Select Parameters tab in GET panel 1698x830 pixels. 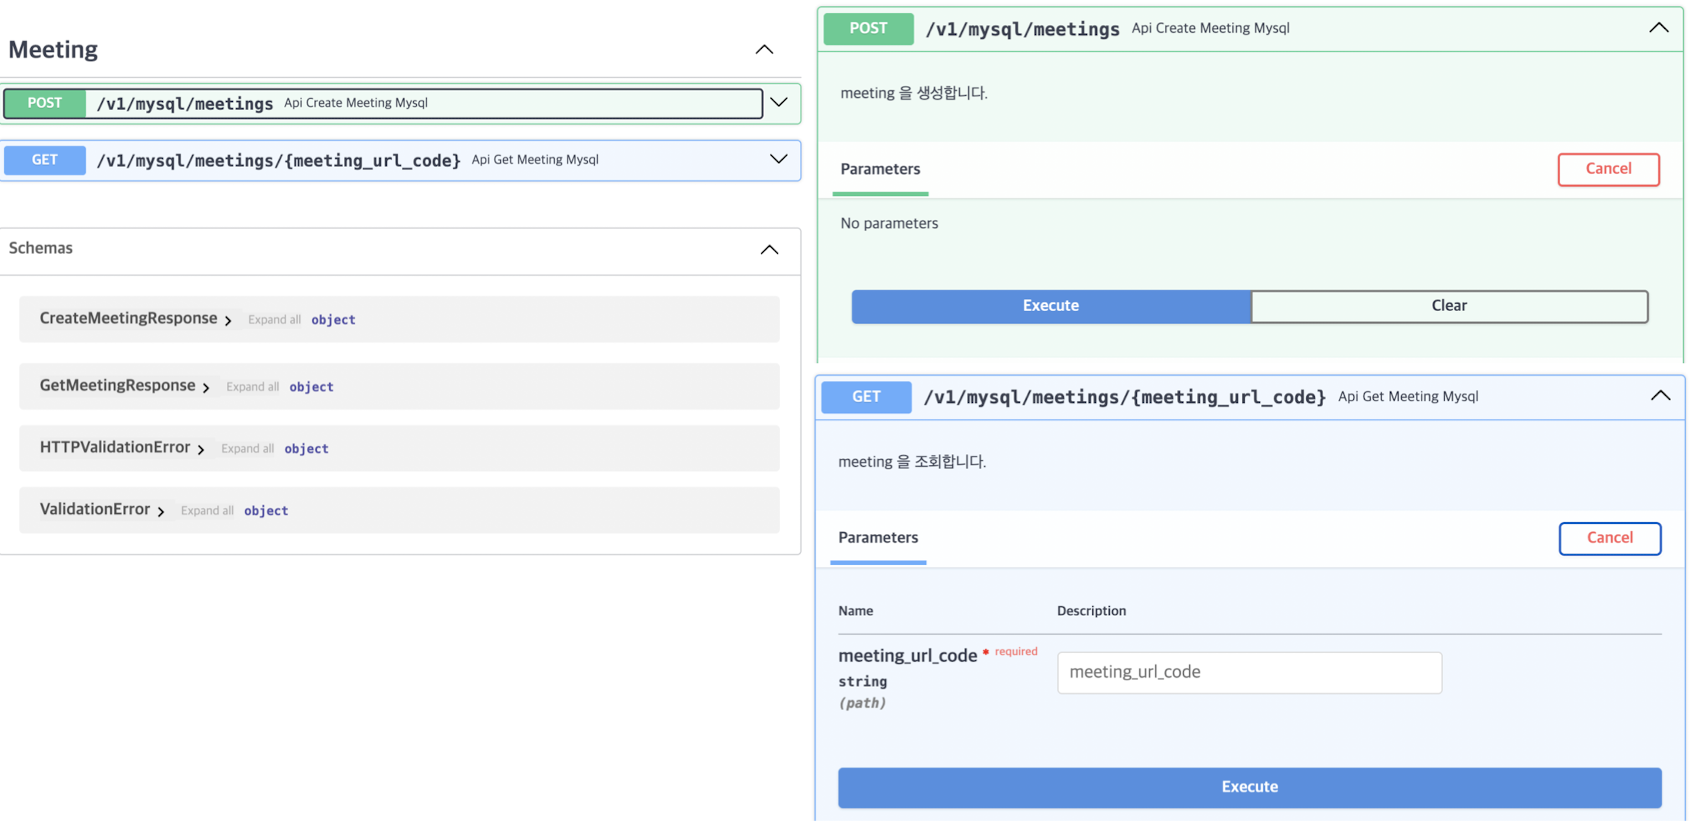(x=878, y=538)
